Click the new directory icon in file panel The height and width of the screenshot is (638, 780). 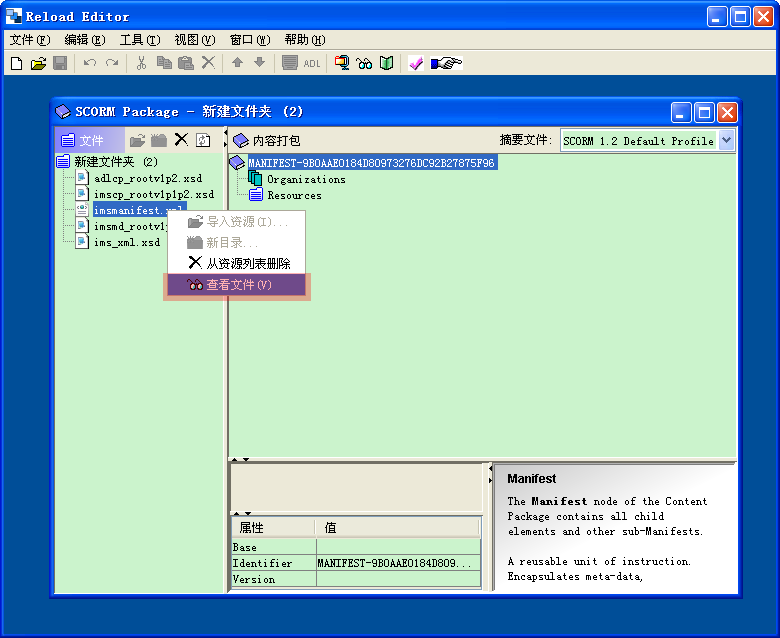(x=159, y=141)
